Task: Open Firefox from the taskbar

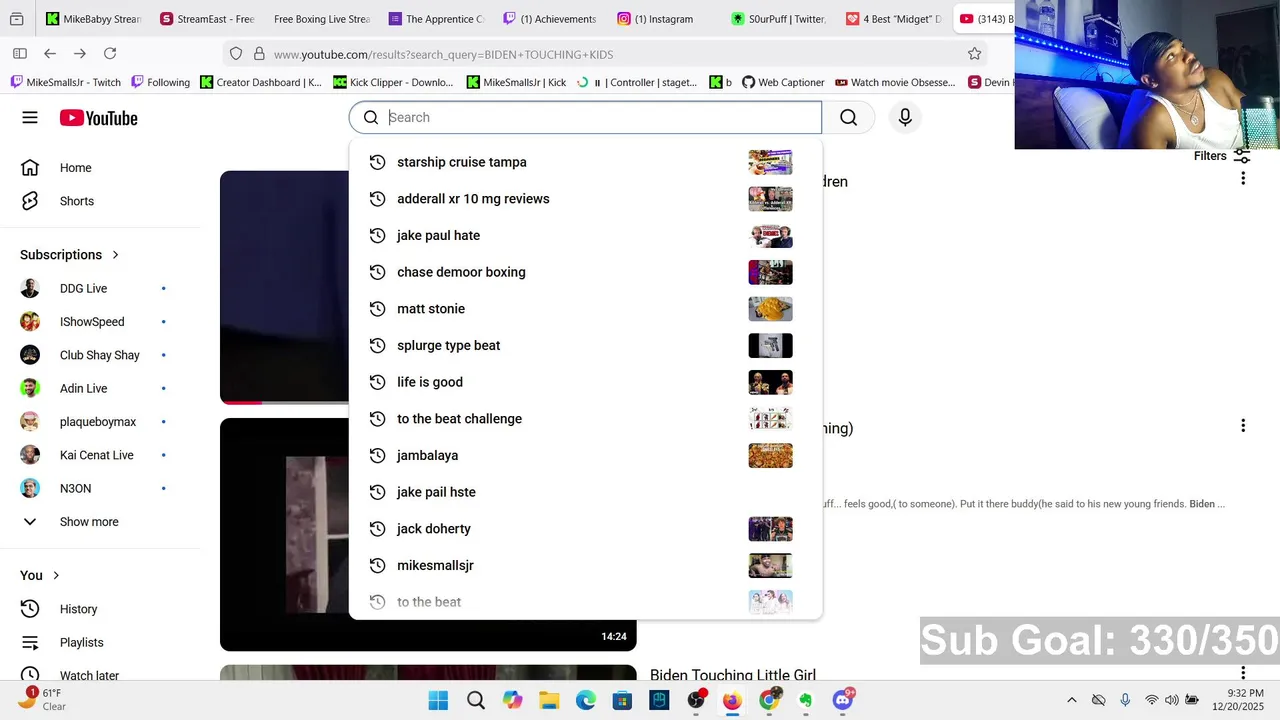Action: 732,701
